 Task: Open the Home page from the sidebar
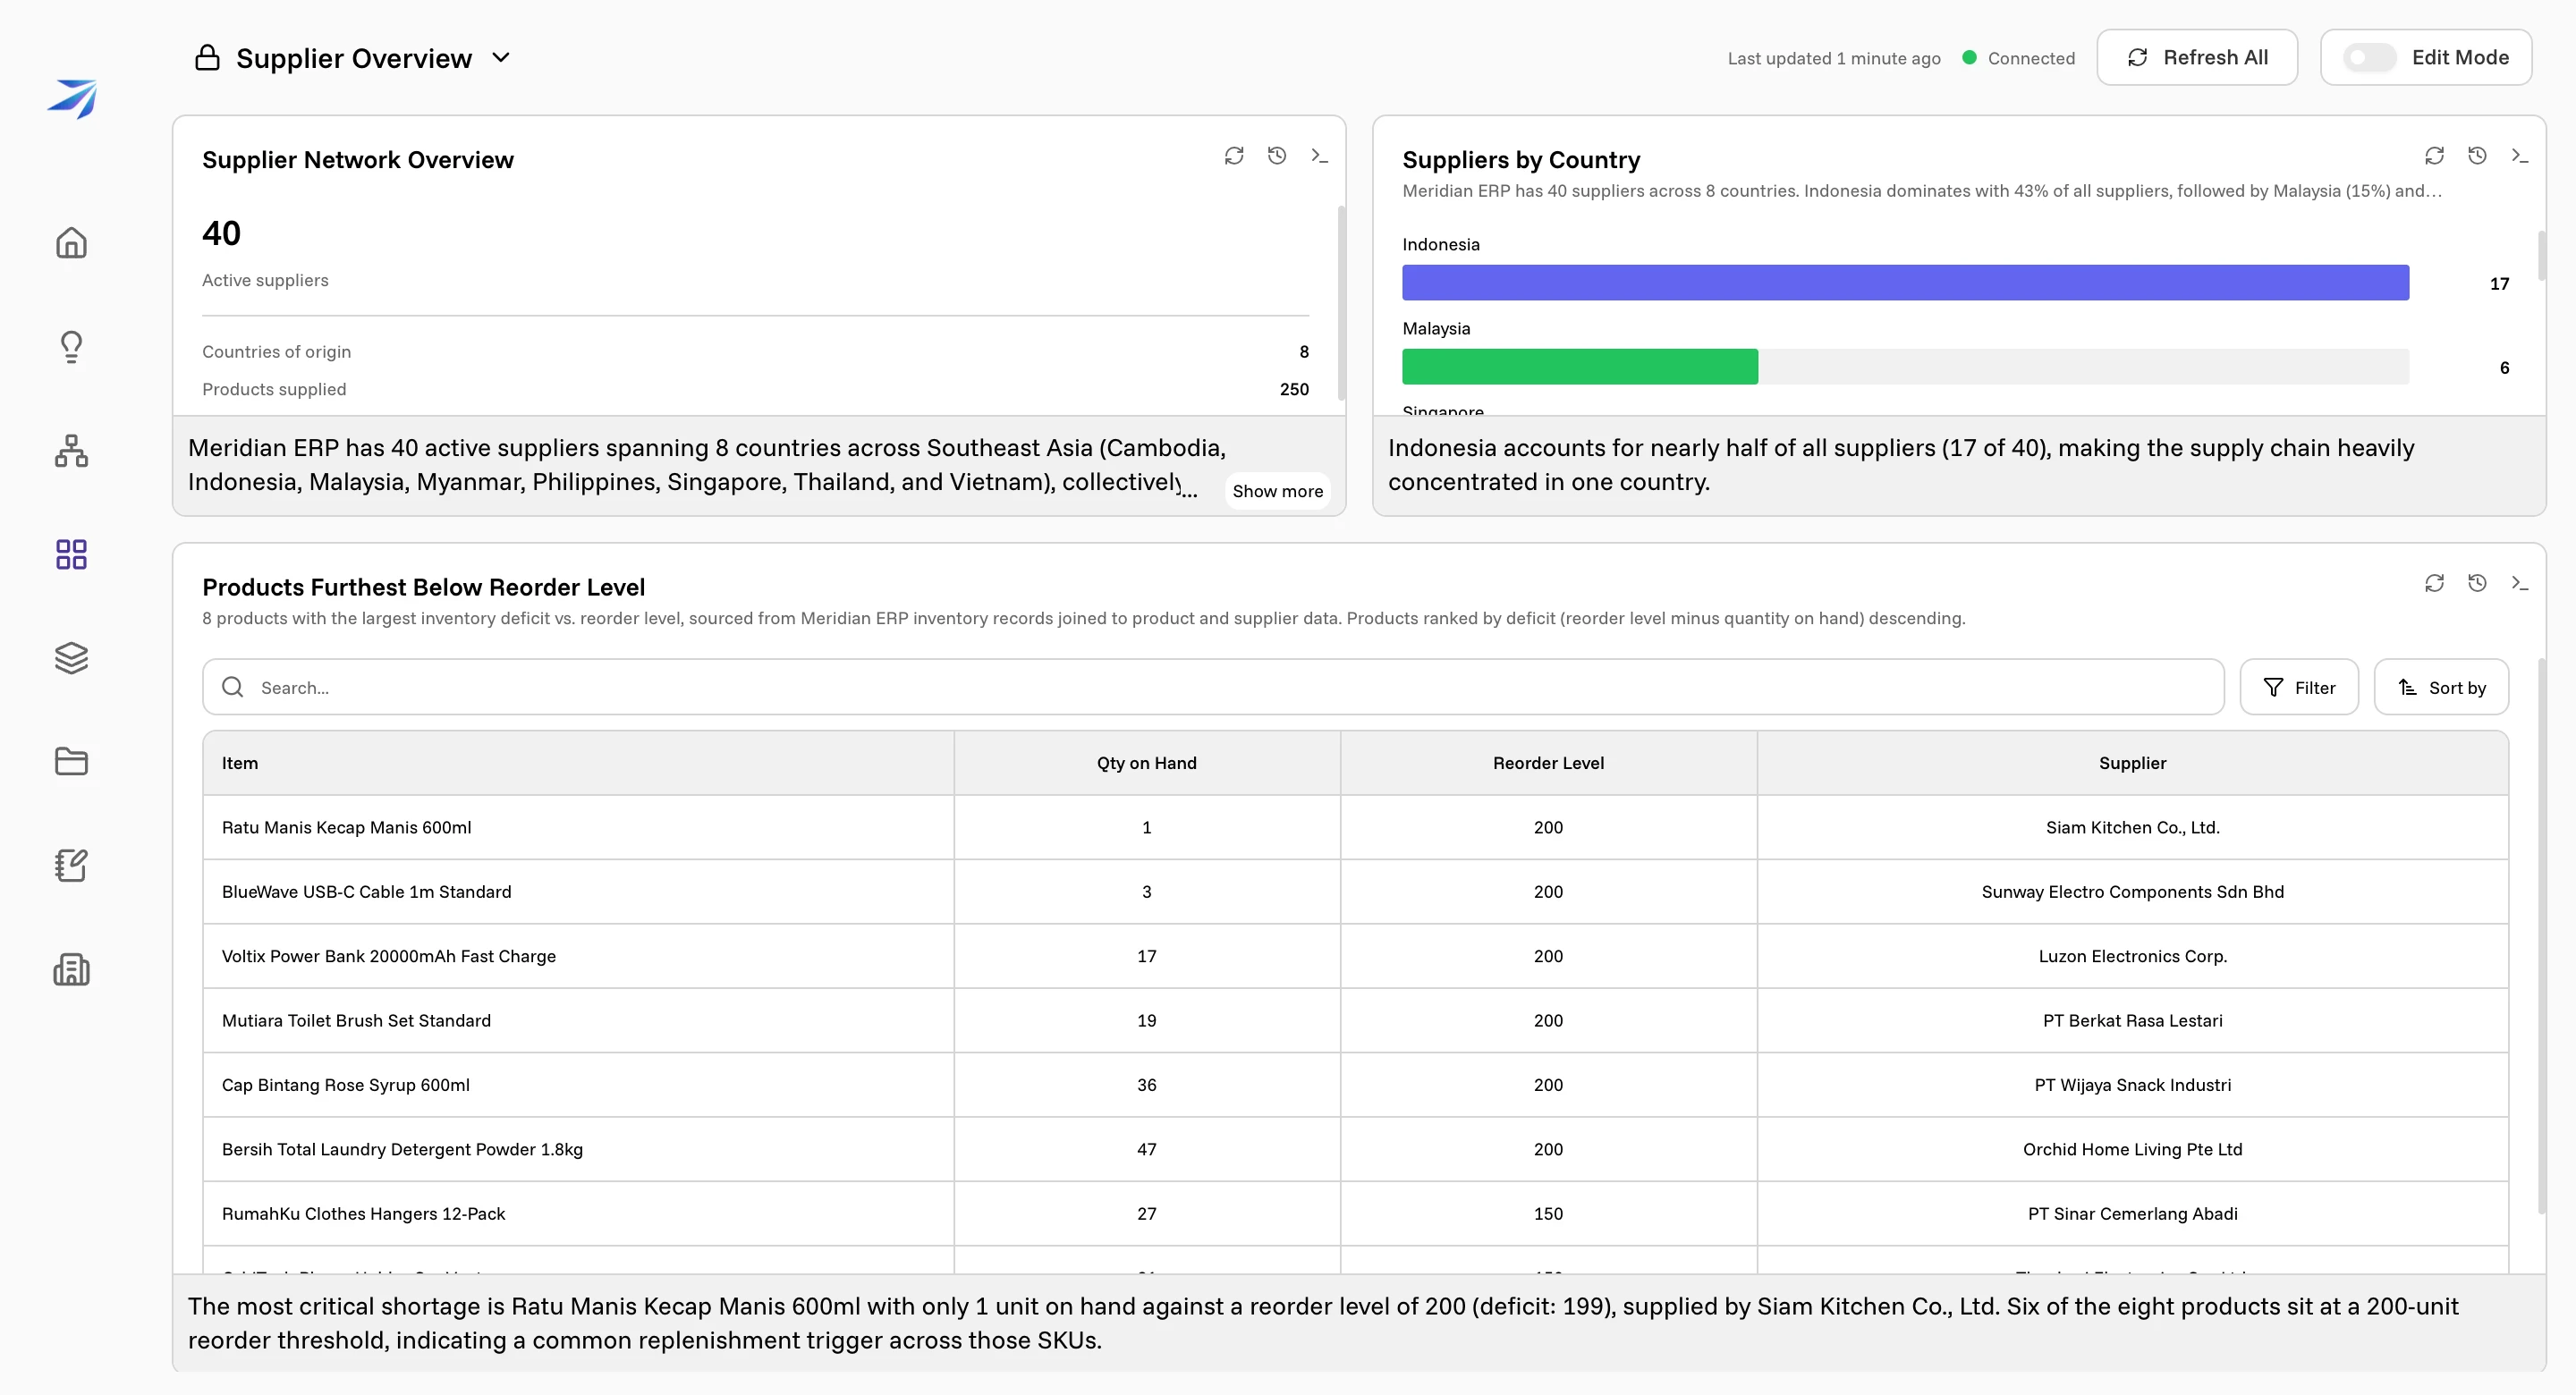click(71, 243)
